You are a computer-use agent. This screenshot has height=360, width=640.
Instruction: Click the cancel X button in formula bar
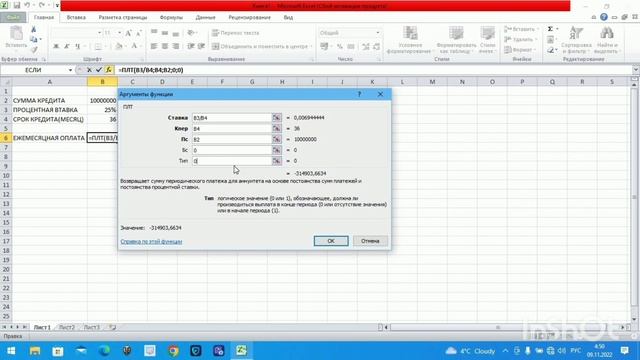coord(89,70)
